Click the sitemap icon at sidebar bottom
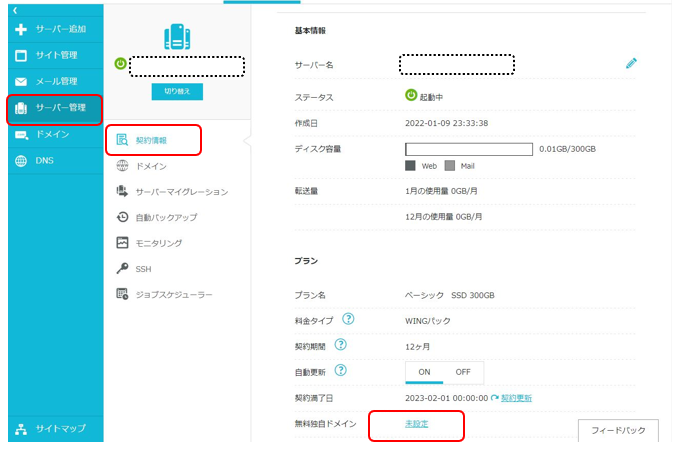The image size is (676, 451). click(x=21, y=429)
